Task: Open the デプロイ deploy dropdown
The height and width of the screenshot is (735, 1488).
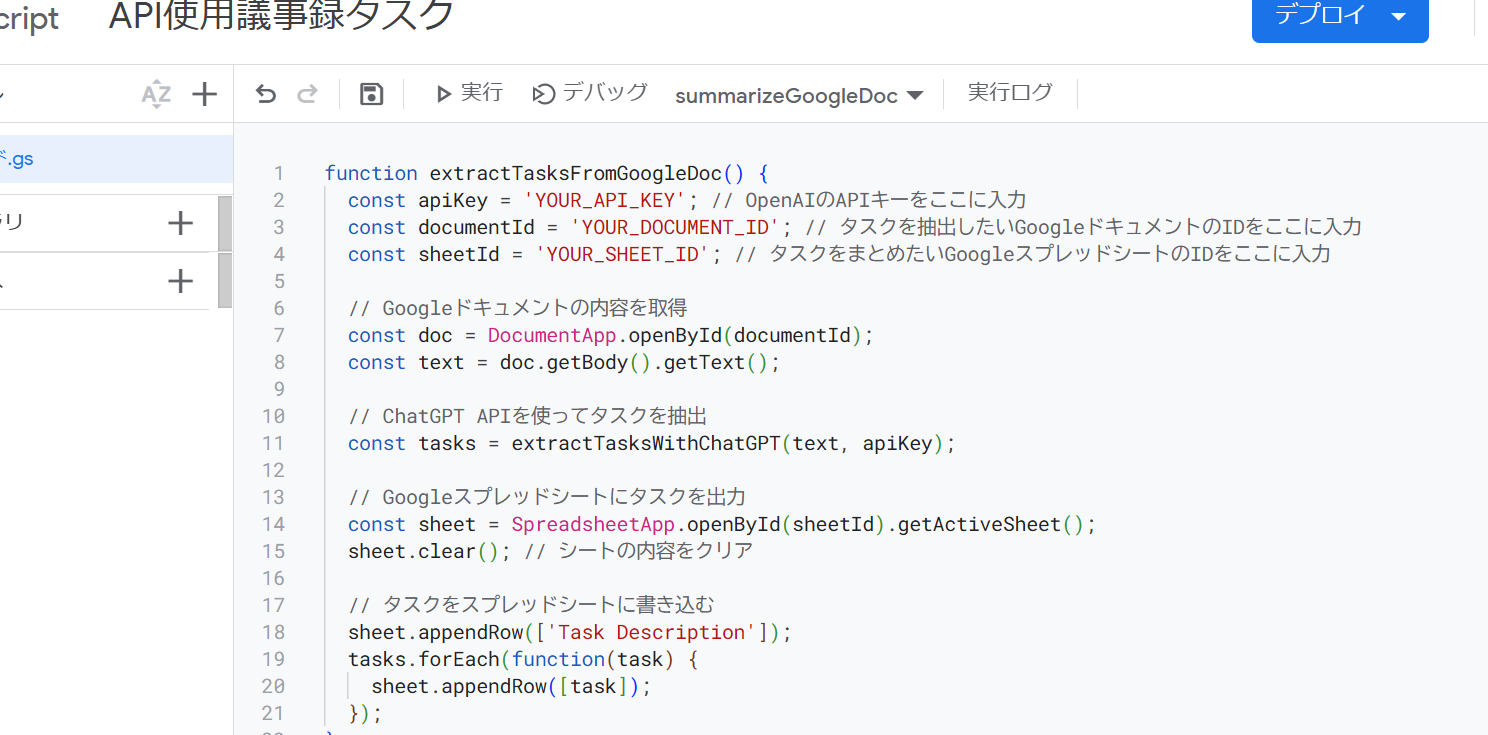Action: point(1340,16)
